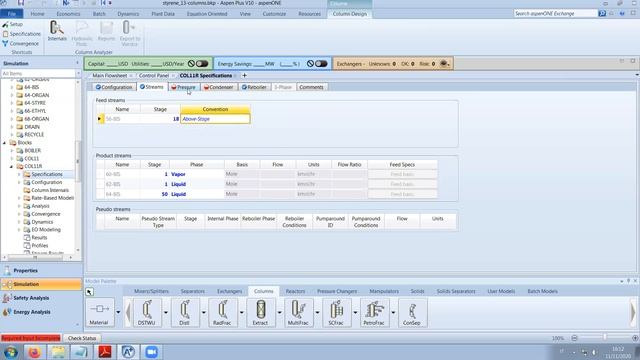This screenshot has height=360, width=640.
Task: Open Firefox from the taskbar
Action: [x=35, y=352]
